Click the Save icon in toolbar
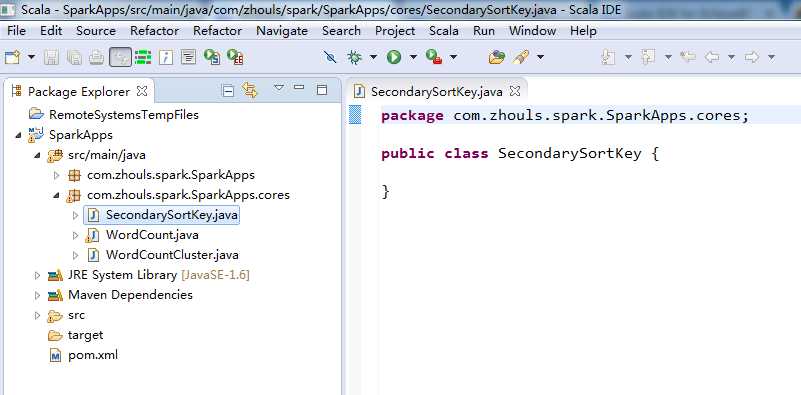This screenshot has width=801, height=395. click(51, 57)
